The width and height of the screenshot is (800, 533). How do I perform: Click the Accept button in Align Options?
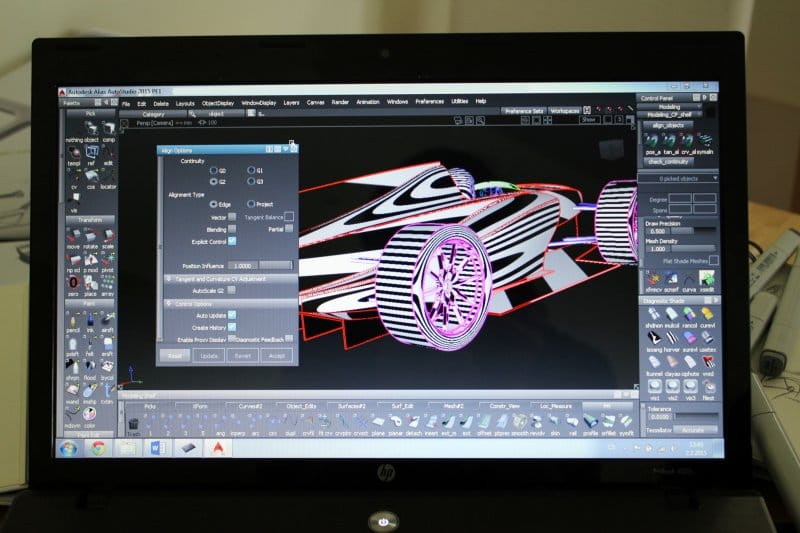pyautogui.click(x=277, y=355)
